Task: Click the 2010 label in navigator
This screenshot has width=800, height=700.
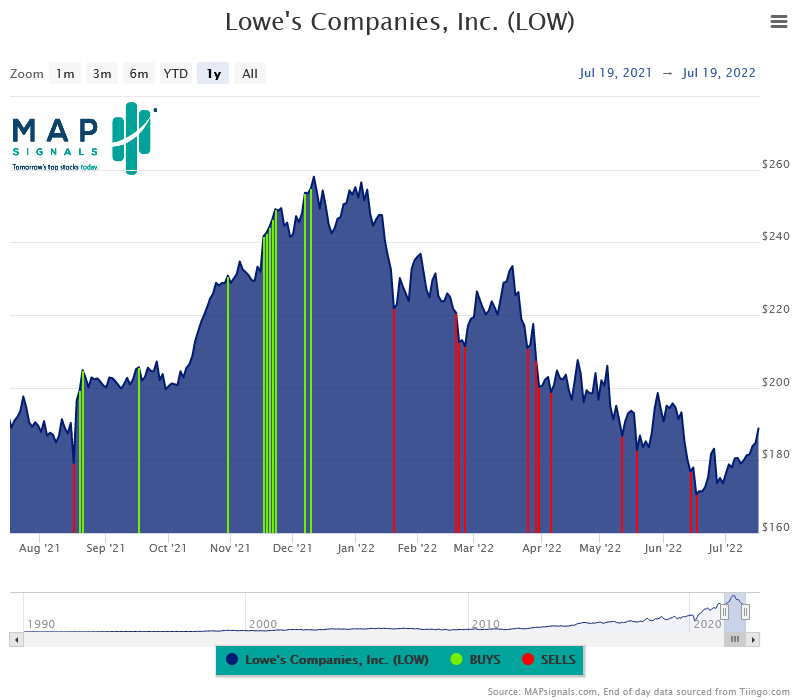Action: pyautogui.click(x=485, y=624)
